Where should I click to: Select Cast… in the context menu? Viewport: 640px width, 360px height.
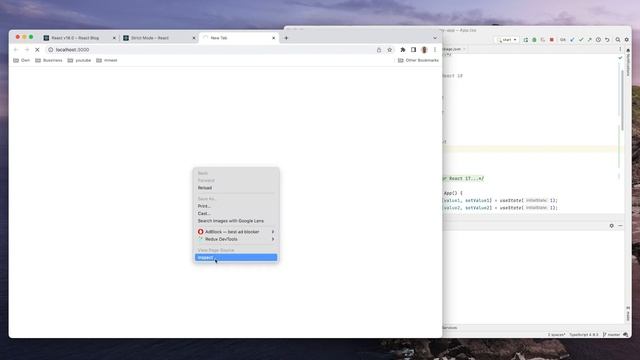[x=236, y=213]
